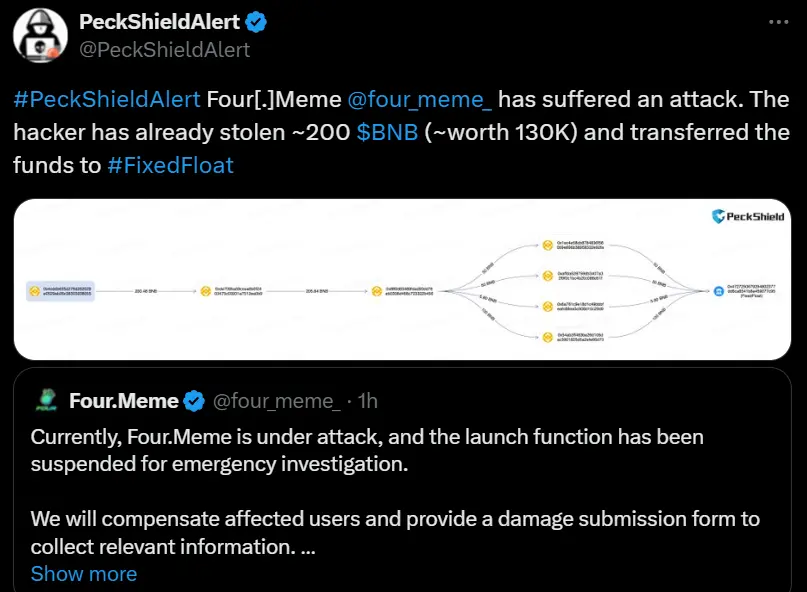The image size is (807, 592).
Task: Follow the #FixedFloat hashtag link
Action: pyautogui.click(x=170, y=164)
